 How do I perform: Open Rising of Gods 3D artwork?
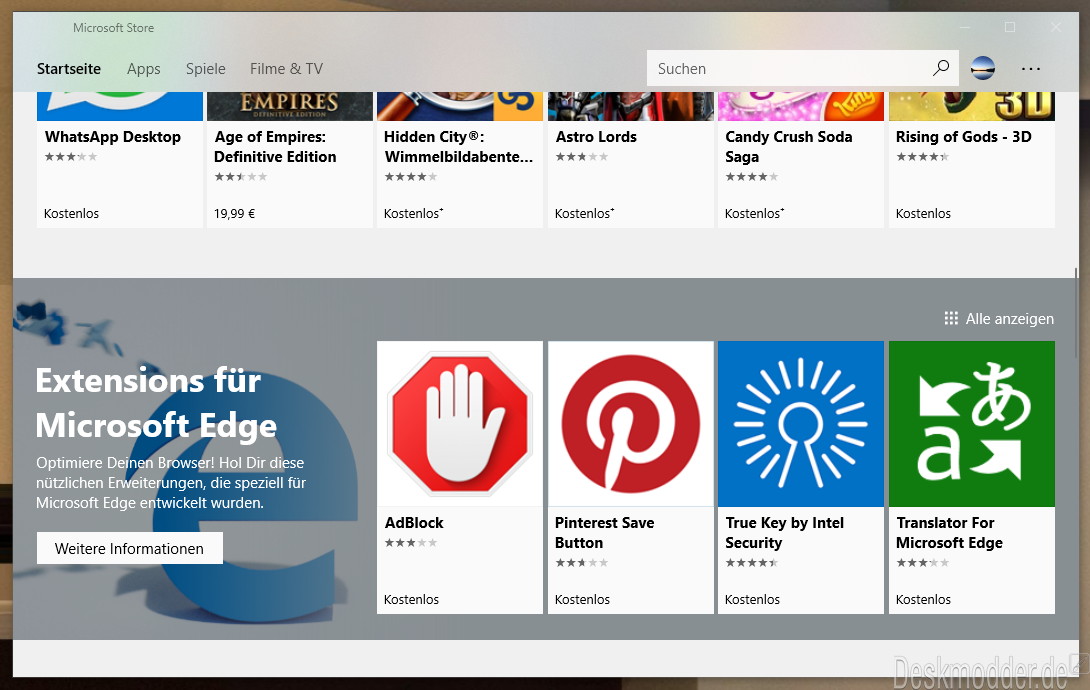pos(972,106)
